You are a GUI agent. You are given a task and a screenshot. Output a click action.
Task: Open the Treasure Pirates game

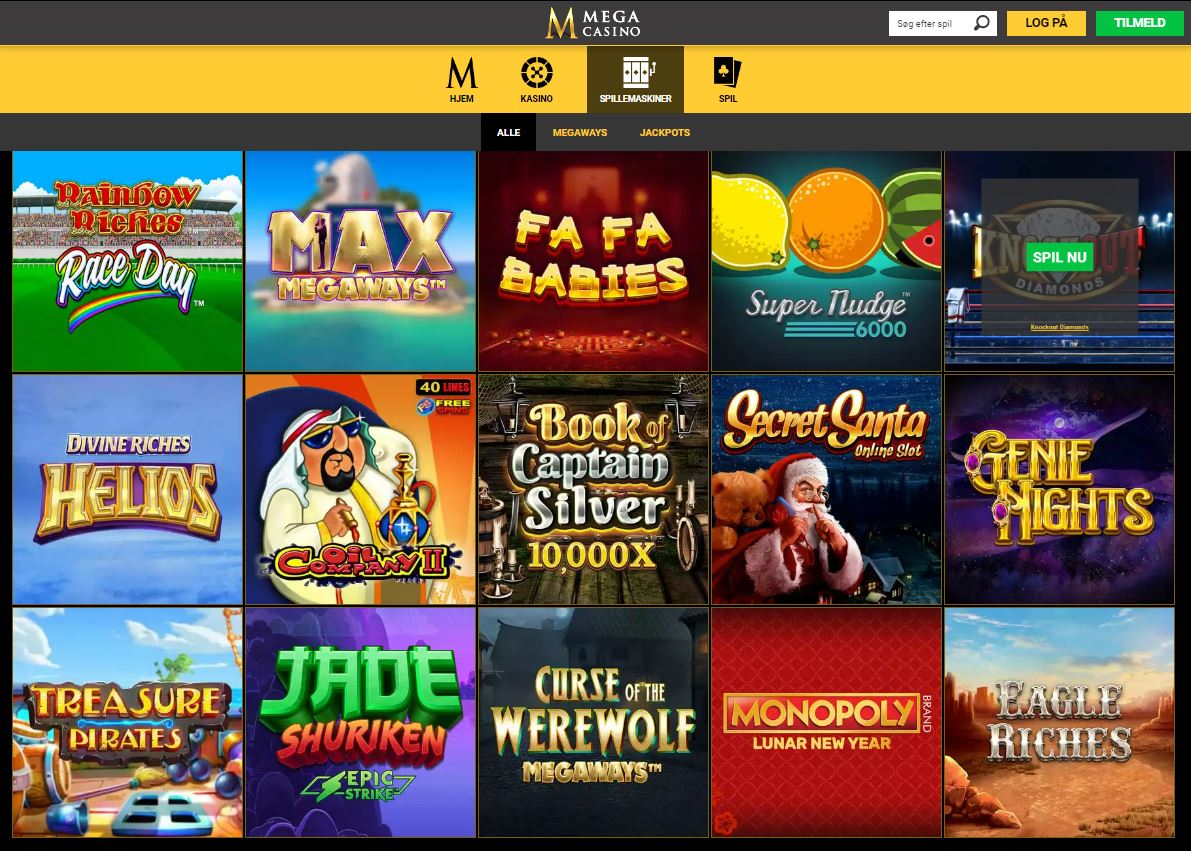[128, 723]
